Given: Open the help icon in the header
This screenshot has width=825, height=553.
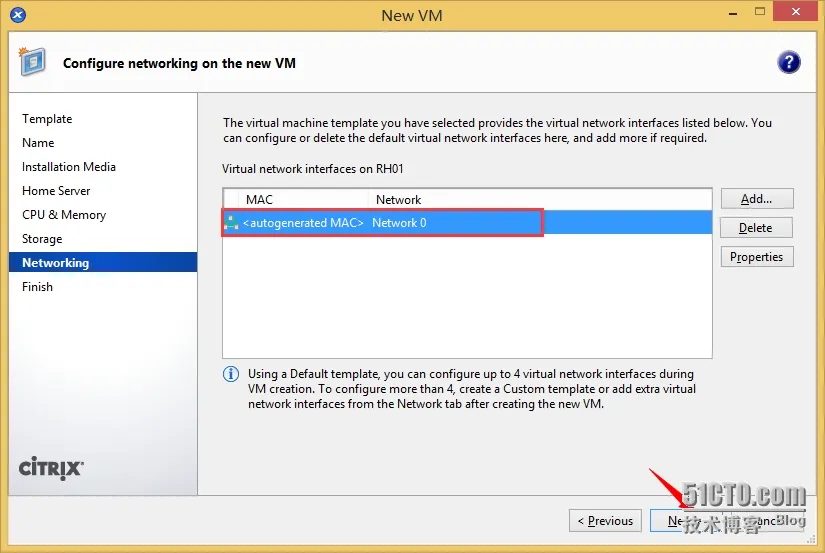Looking at the screenshot, I should (x=788, y=63).
